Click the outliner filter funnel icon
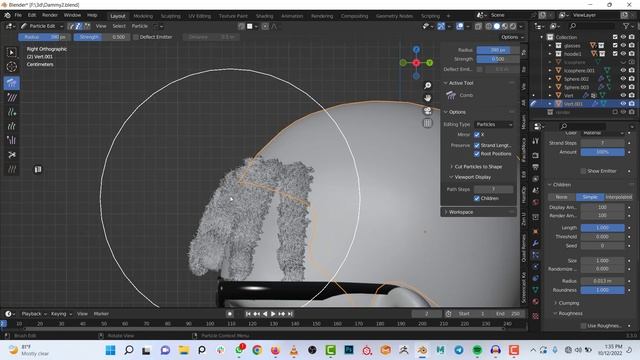This screenshot has width=640, height=360. [x=626, y=26]
